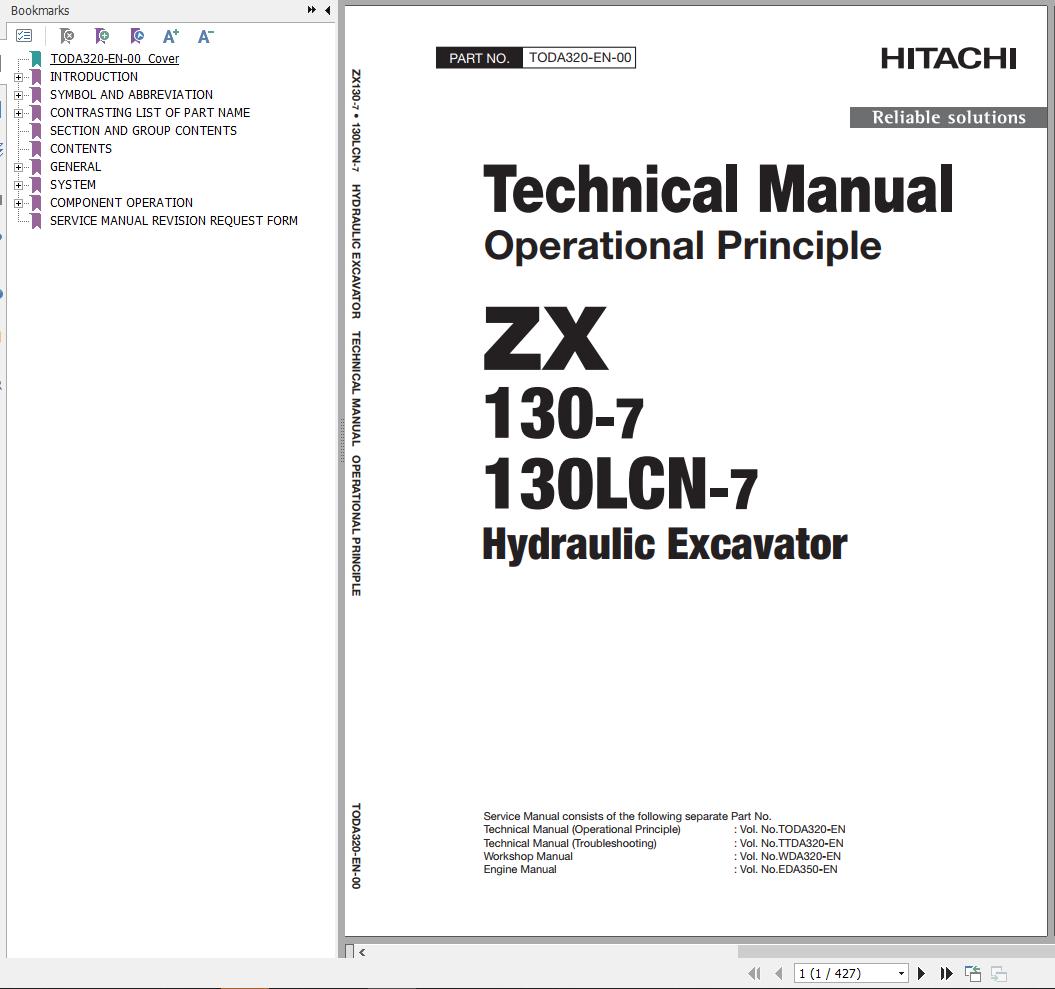Open the INTRODUCTION bookmark
Viewport: 1055px width, 989px height.
click(94, 77)
